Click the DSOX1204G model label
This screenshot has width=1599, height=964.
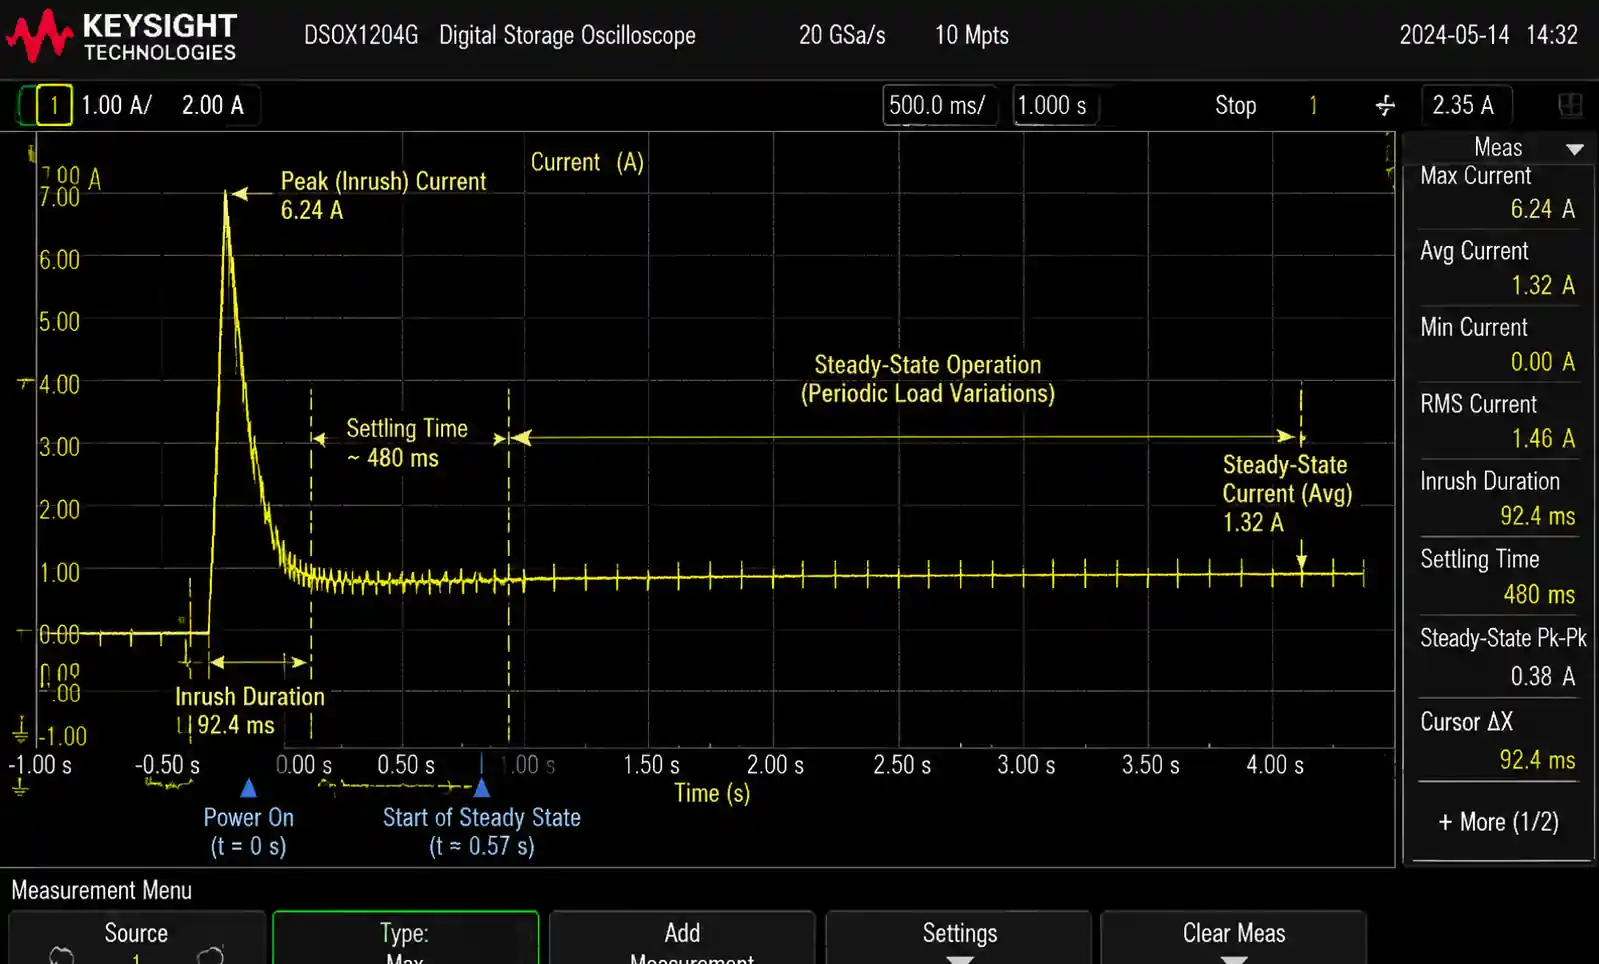tap(361, 35)
